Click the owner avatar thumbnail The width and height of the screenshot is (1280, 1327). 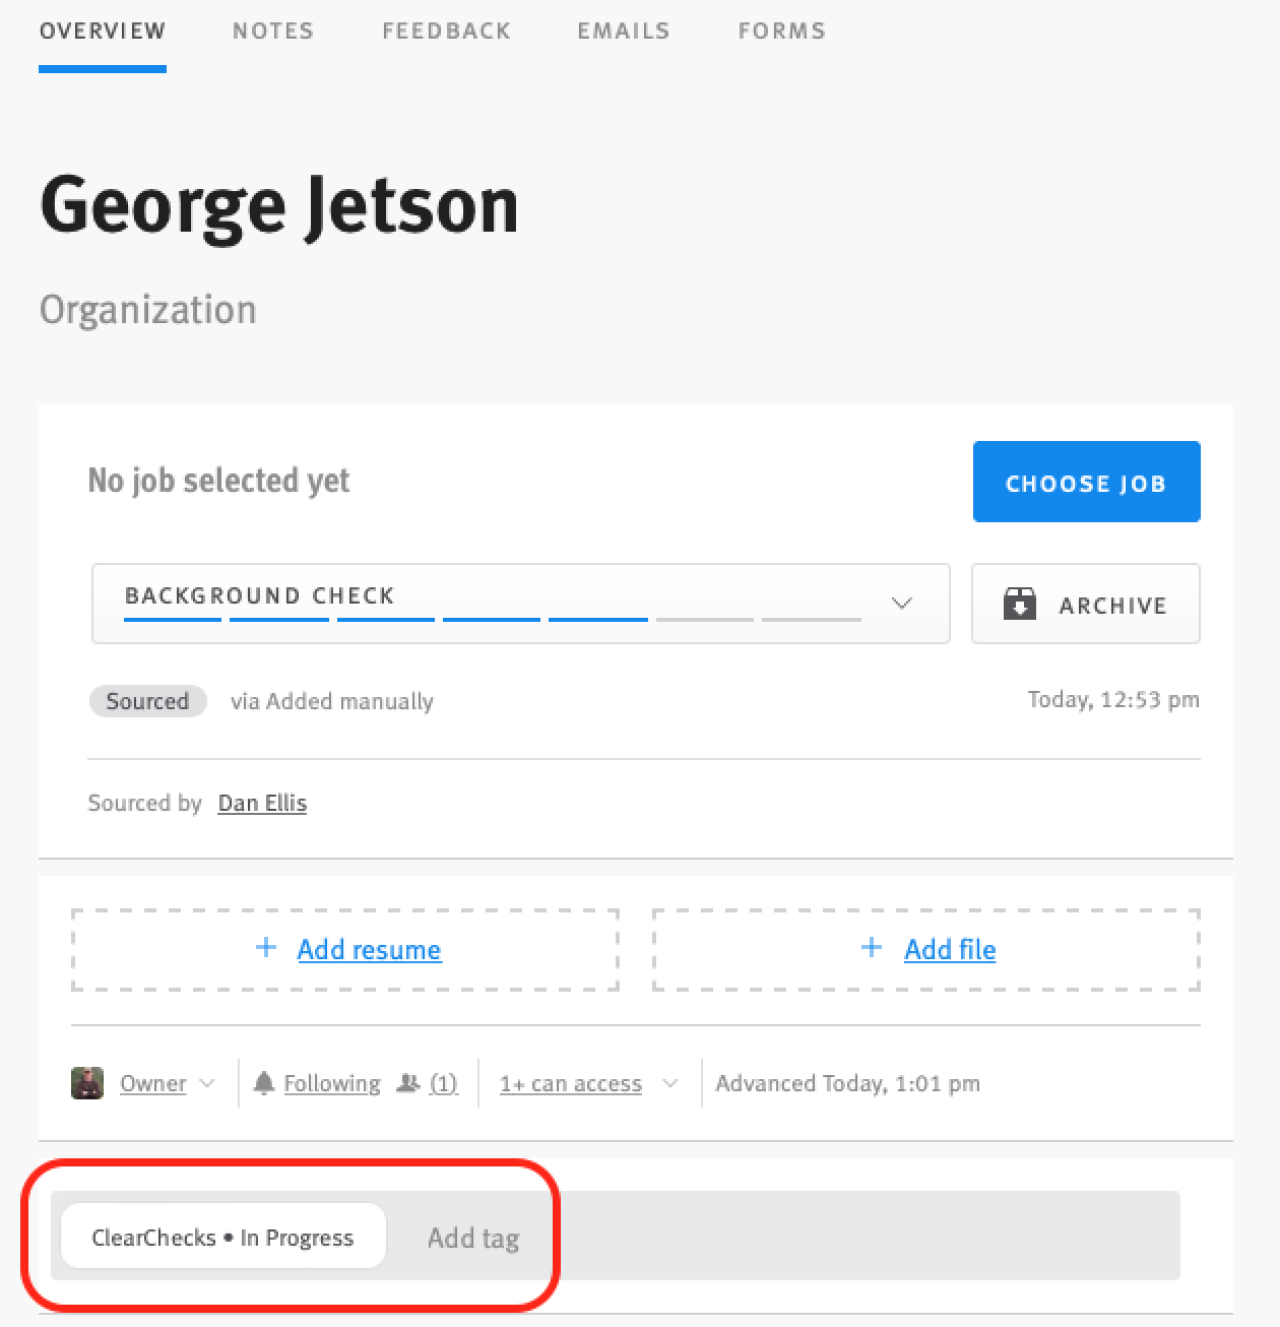(88, 1083)
